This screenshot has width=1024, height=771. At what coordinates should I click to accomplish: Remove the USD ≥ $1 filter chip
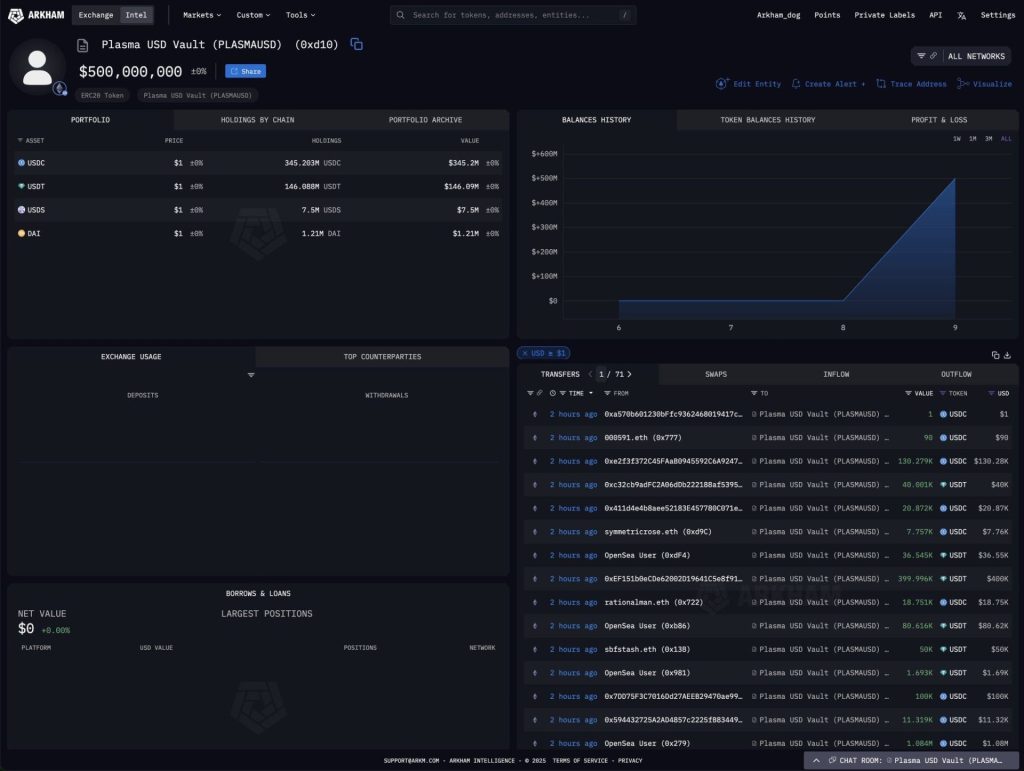(525, 353)
